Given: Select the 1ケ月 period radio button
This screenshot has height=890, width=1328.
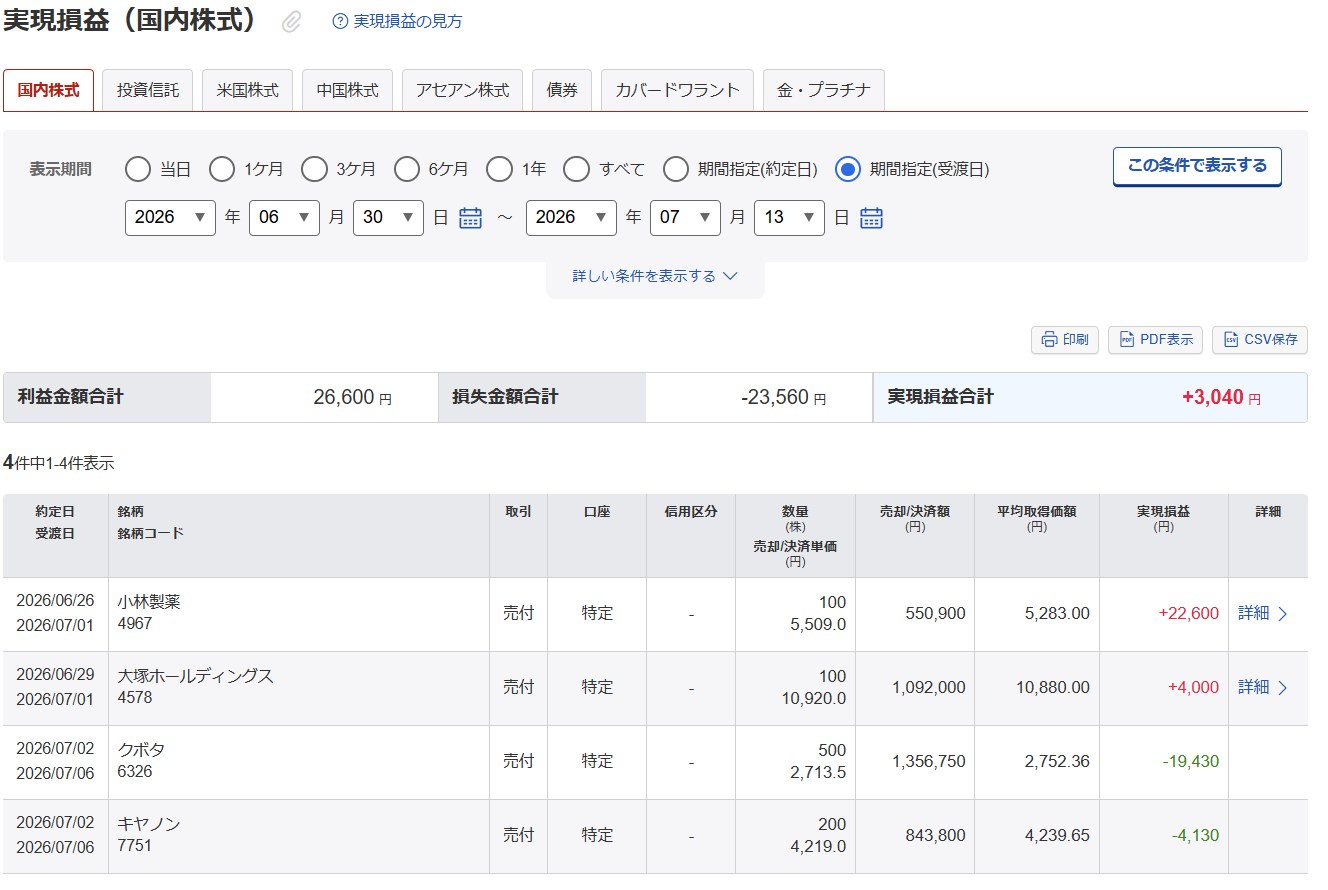Looking at the screenshot, I should pyautogui.click(x=222, y=170).
